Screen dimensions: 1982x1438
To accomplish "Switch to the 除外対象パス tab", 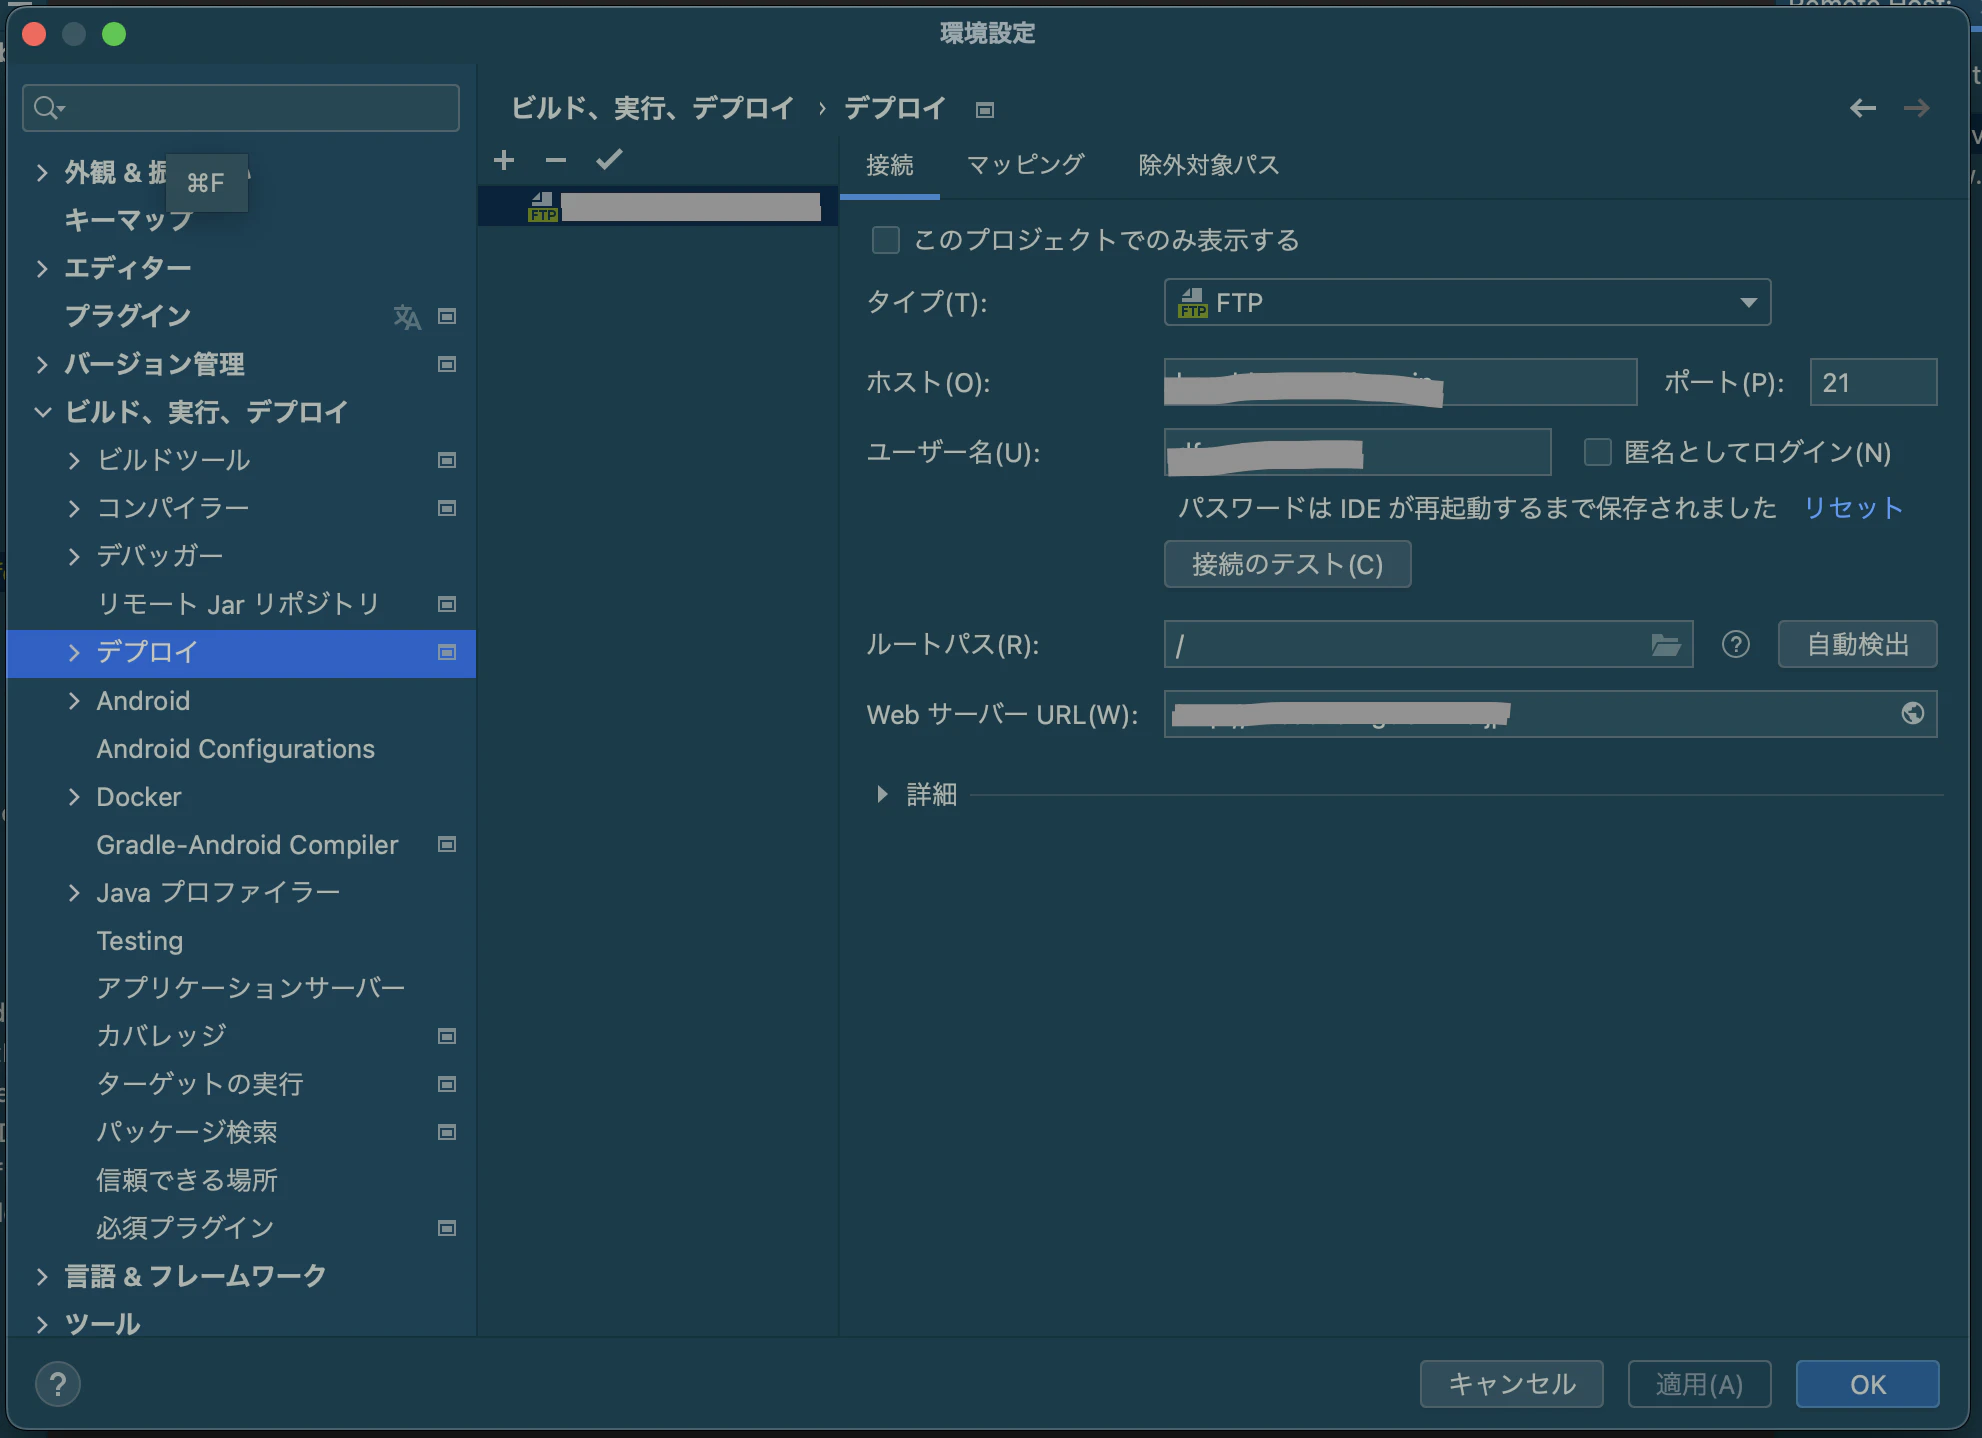I will click(1208, 165).
